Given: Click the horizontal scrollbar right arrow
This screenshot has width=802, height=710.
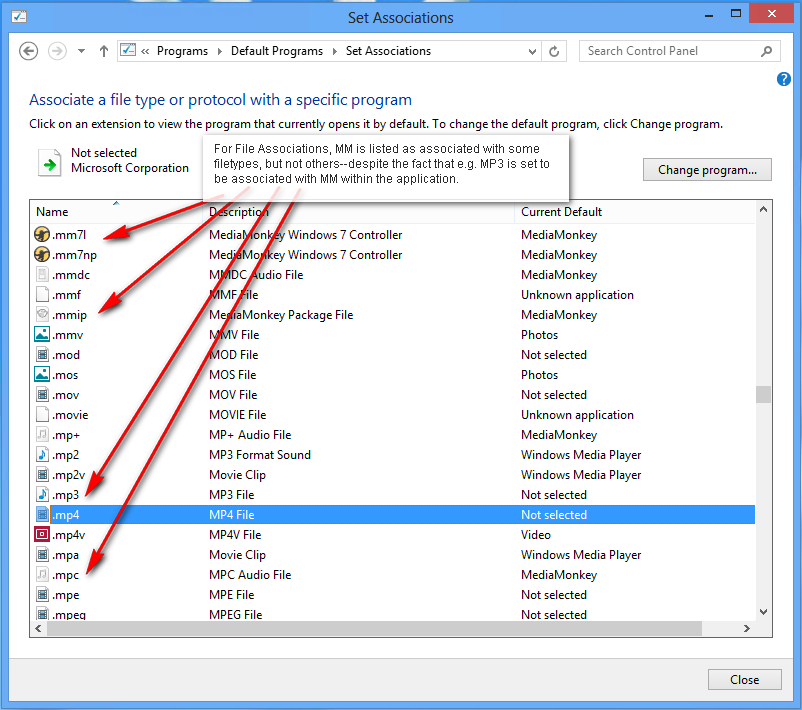Looking at the screenshot, I should (x=747, y=628).
